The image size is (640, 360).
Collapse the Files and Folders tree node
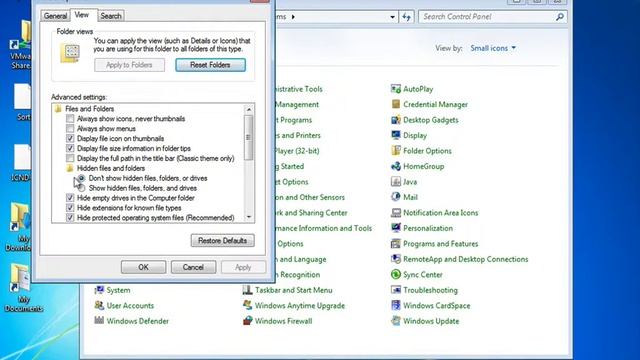pyautogui.click(x=58, y=109)
